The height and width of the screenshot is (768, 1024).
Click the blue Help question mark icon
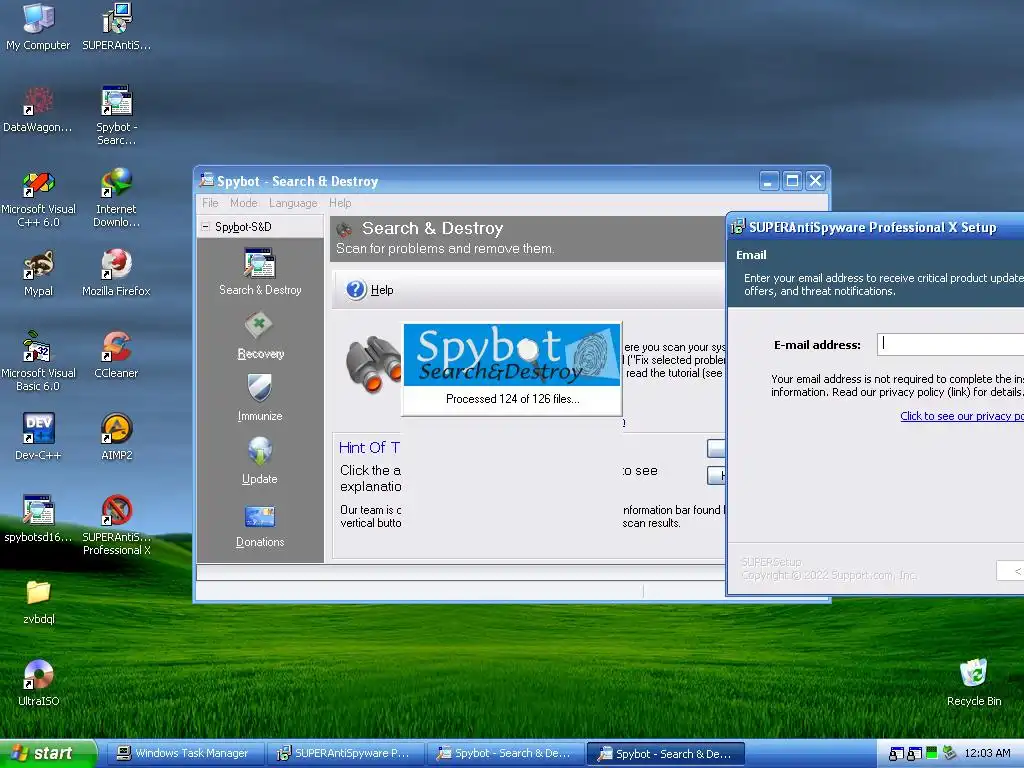point(356,289)
